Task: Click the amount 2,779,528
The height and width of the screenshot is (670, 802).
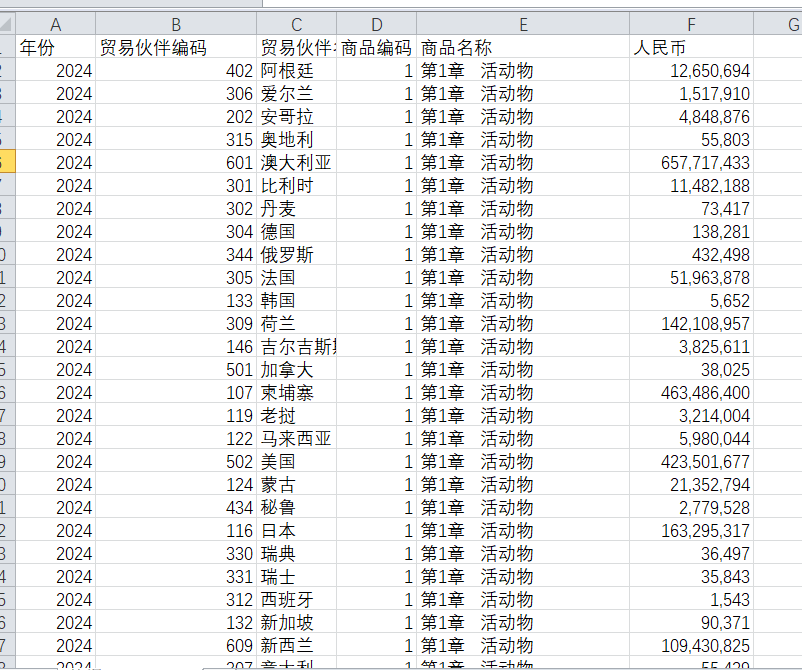Action: [x=691, y=507]
